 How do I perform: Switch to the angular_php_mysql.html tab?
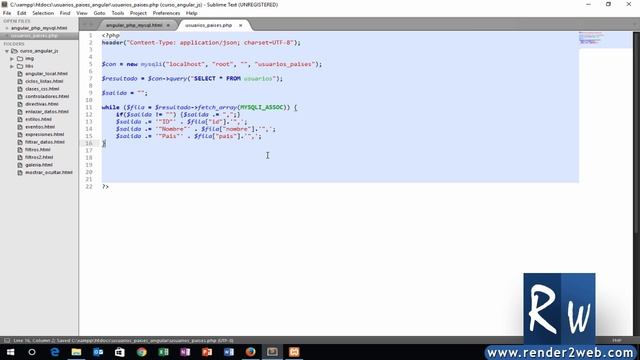(134, 25)
